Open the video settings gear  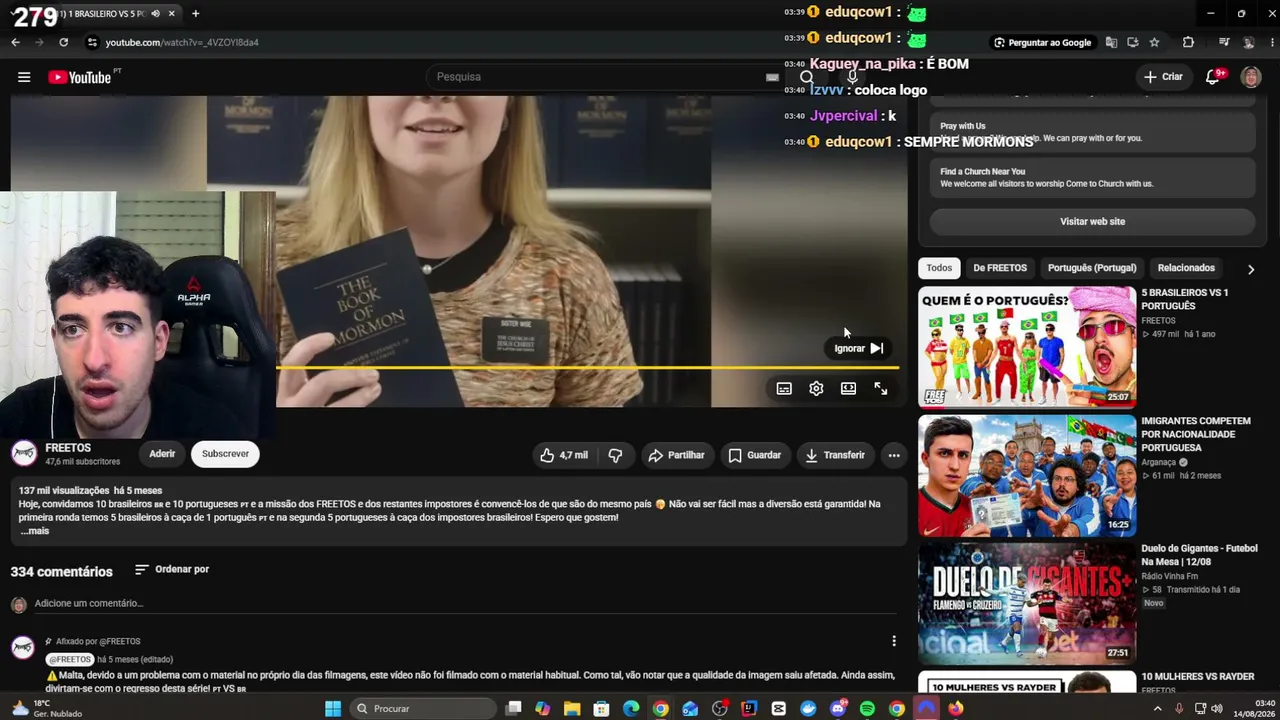coord(816,388)
